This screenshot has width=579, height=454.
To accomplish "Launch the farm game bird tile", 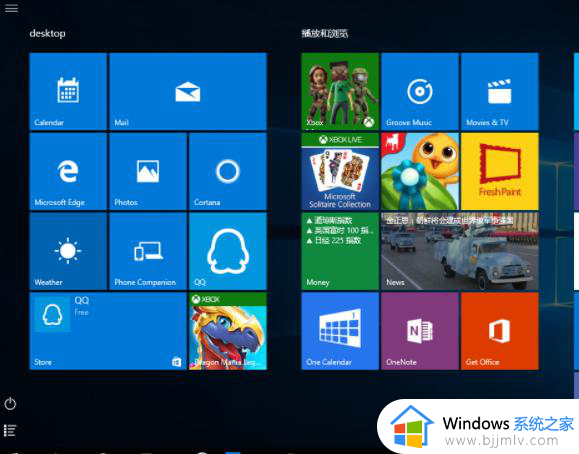I will tap(420, 171).
